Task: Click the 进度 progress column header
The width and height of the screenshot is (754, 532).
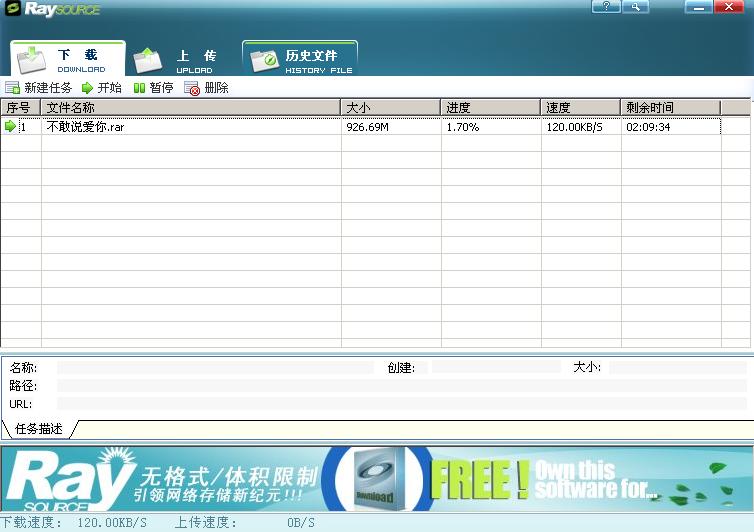Action: pos(490,107)
